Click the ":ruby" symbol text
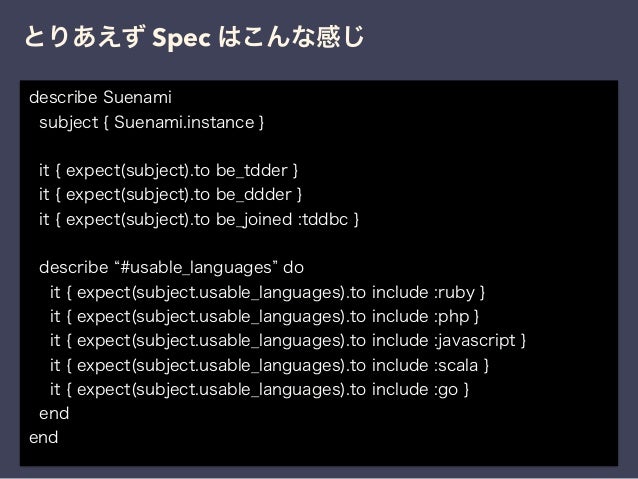The height and width of the screenshot is (479, 638). [x=454, y=293]
